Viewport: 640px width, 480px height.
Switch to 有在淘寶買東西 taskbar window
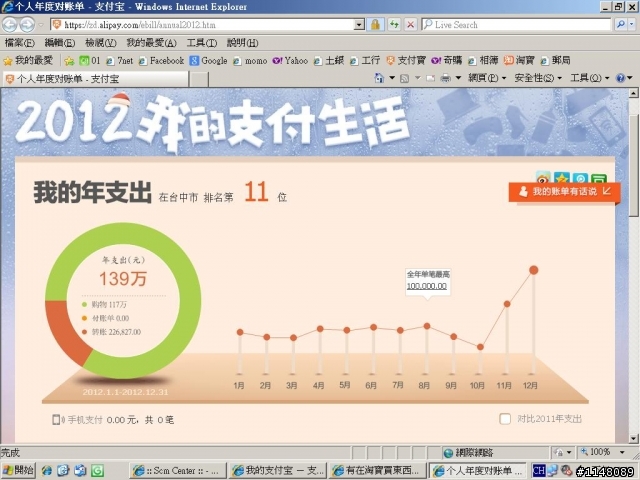tap(378, 471)
